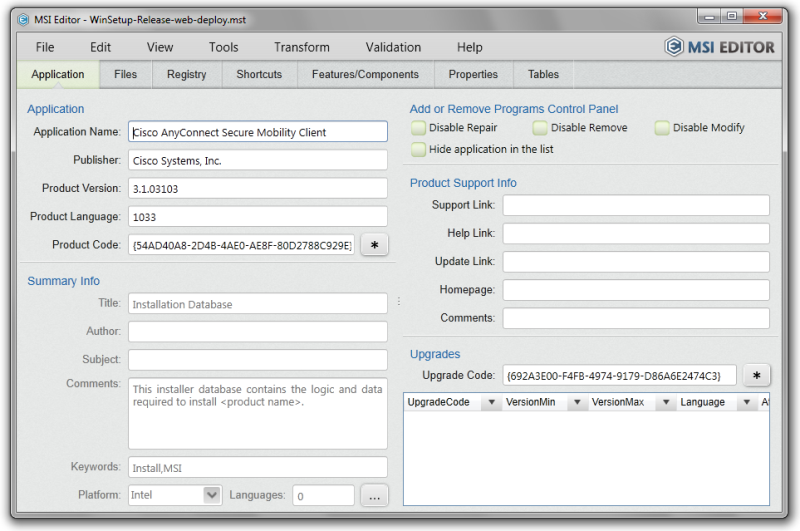Enable the Disable Remove checkbox

540,128
